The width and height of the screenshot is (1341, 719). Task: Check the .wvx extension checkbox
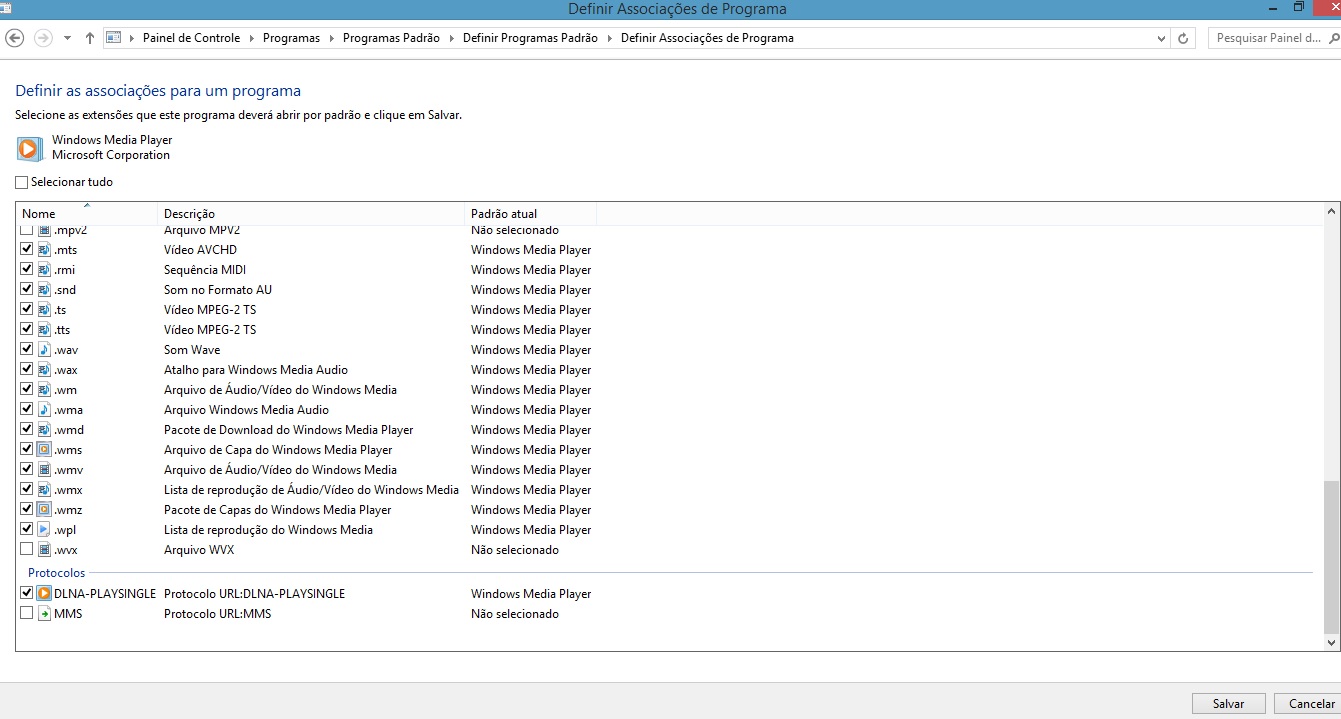(x=27, y=549)
